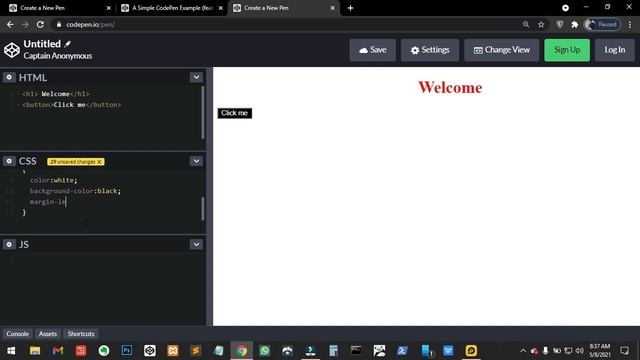
Task: Reload the current page
Action: [x=40, y=24]
